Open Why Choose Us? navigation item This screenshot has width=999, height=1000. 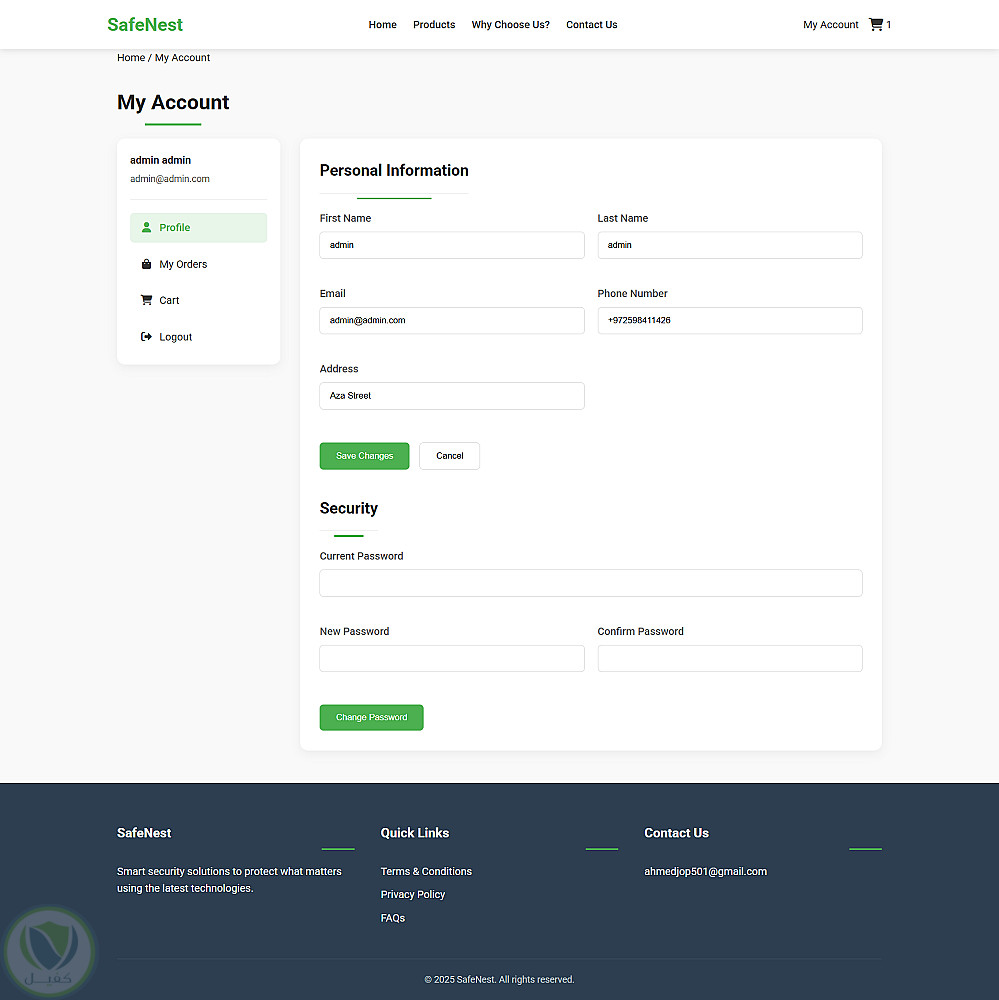pos(510,24)
